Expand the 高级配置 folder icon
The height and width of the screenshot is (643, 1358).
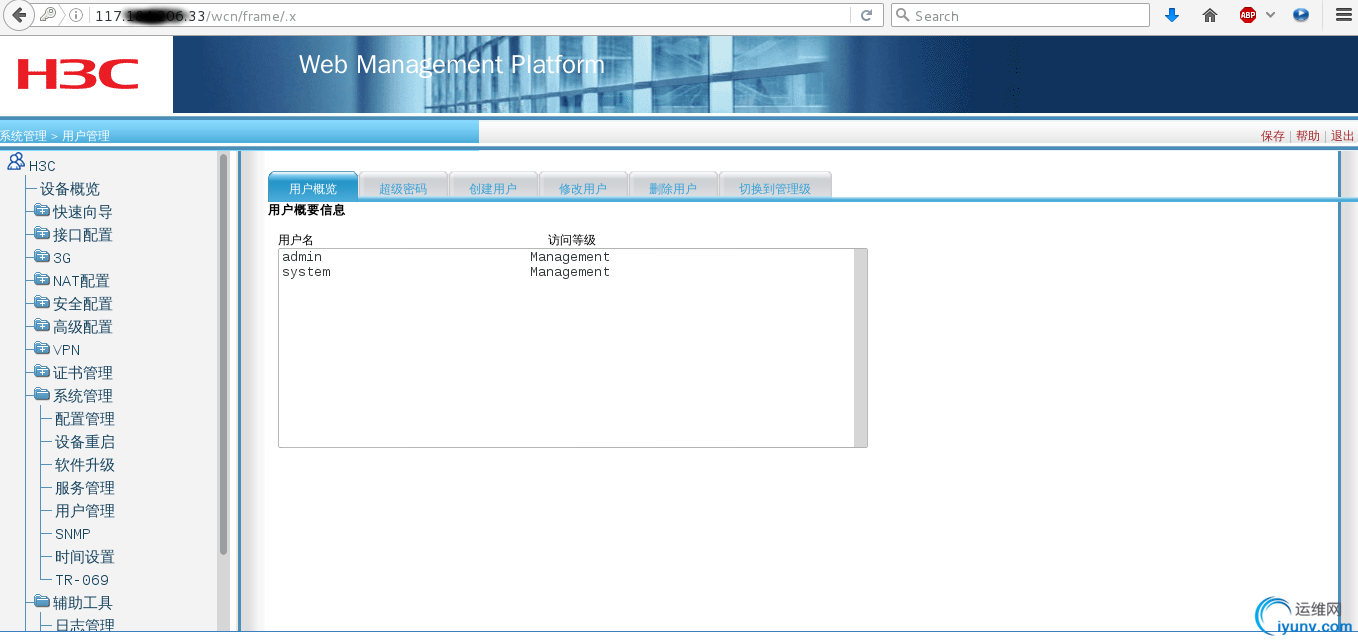pos(42,326)
